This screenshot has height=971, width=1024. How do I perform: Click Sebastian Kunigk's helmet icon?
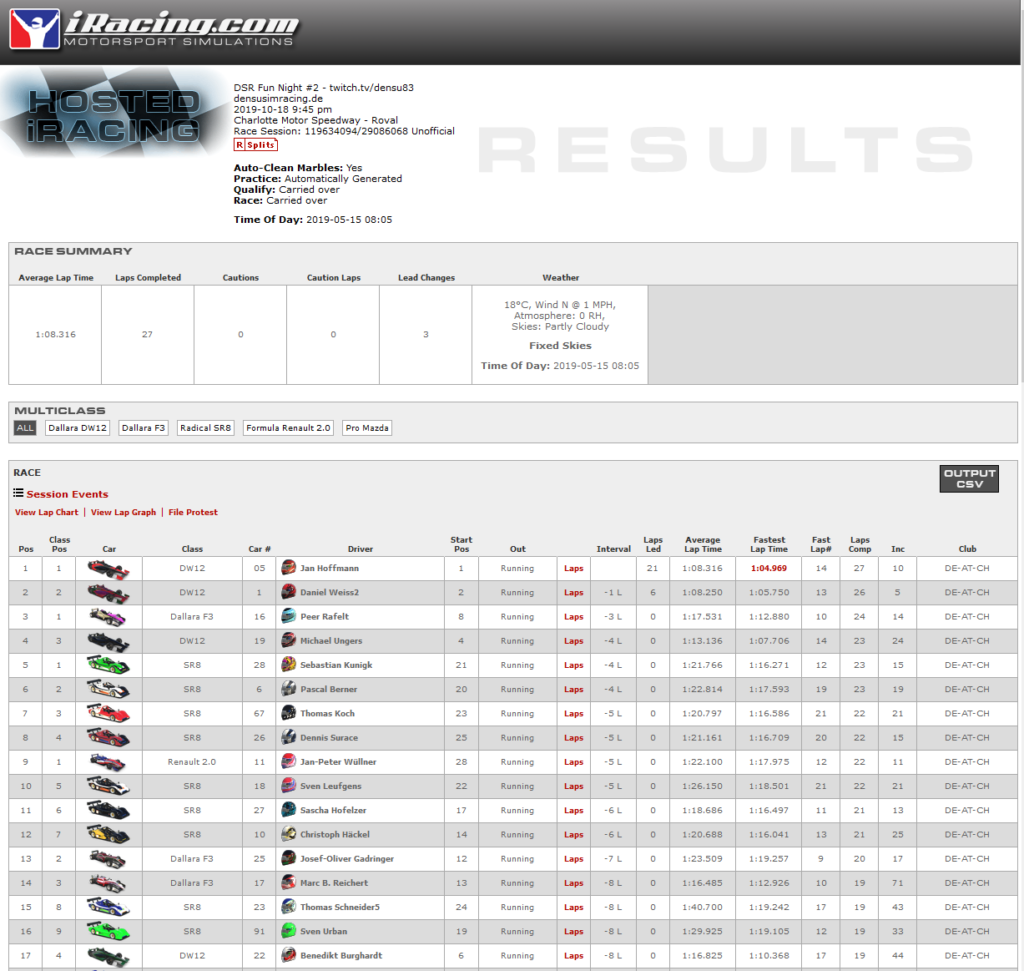tap(289, 665)
